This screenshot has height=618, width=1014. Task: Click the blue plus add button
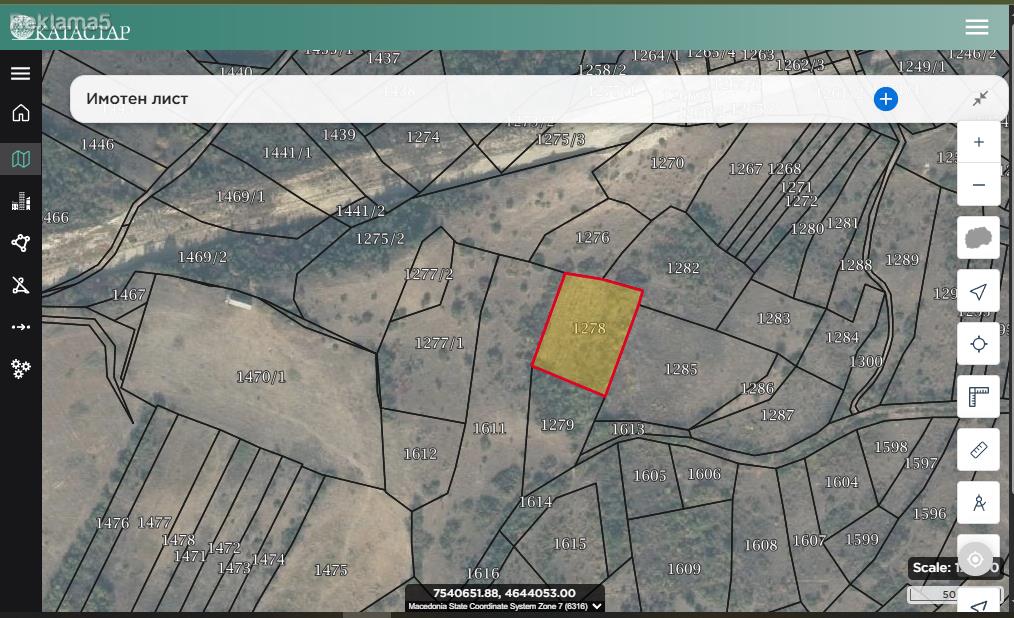tap(885, 99)
